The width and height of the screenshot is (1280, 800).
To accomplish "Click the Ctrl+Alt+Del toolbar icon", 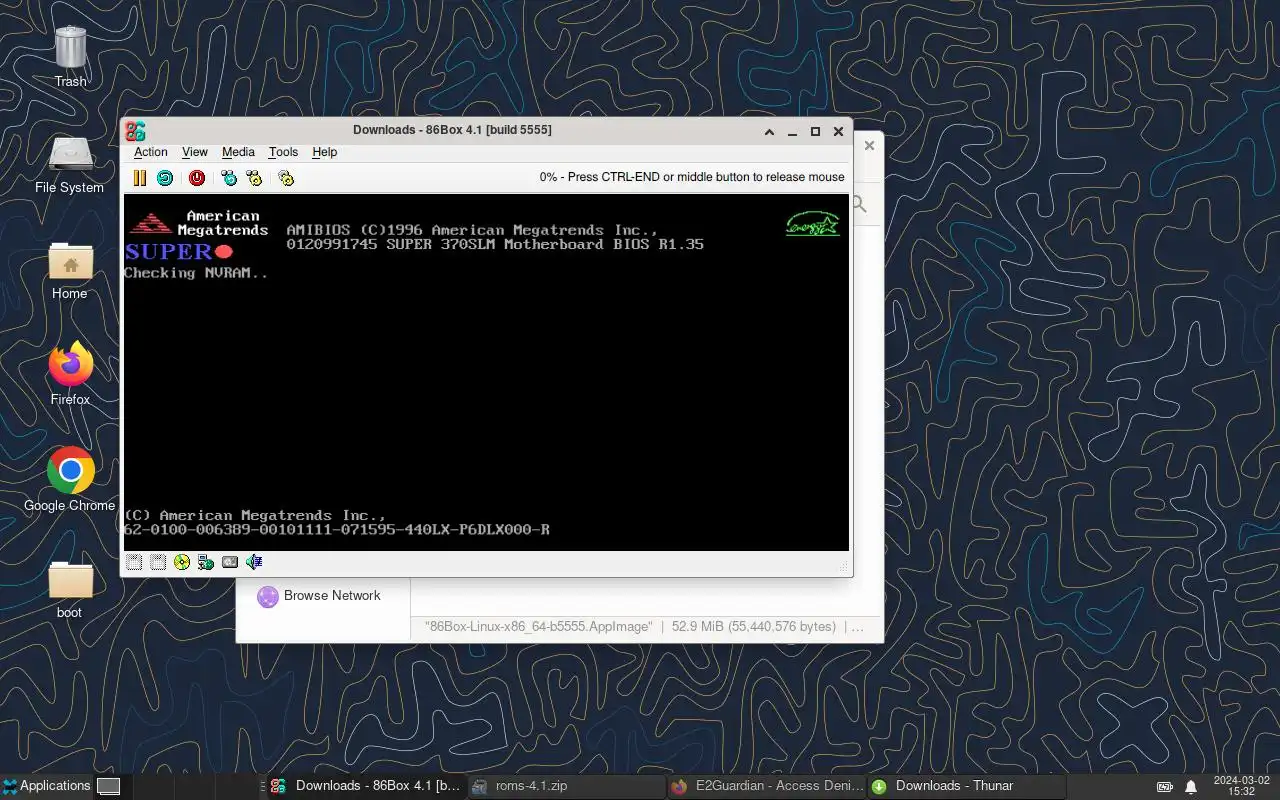I will 229,178.
